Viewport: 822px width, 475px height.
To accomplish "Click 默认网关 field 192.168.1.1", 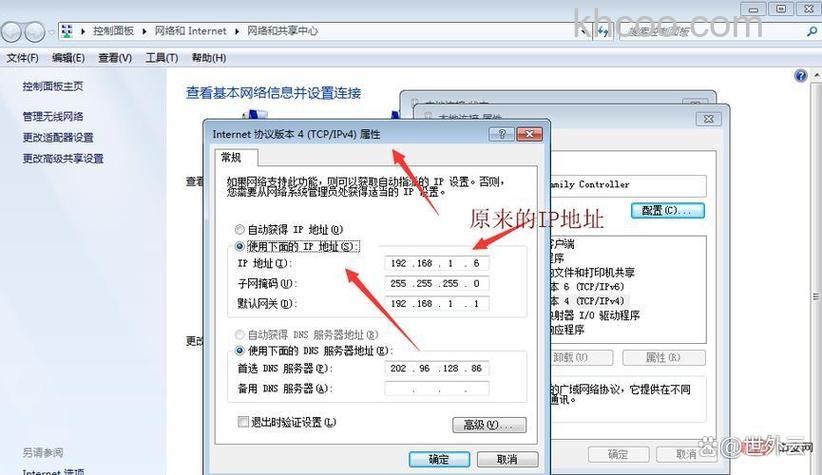I will [x=437, y=304].
